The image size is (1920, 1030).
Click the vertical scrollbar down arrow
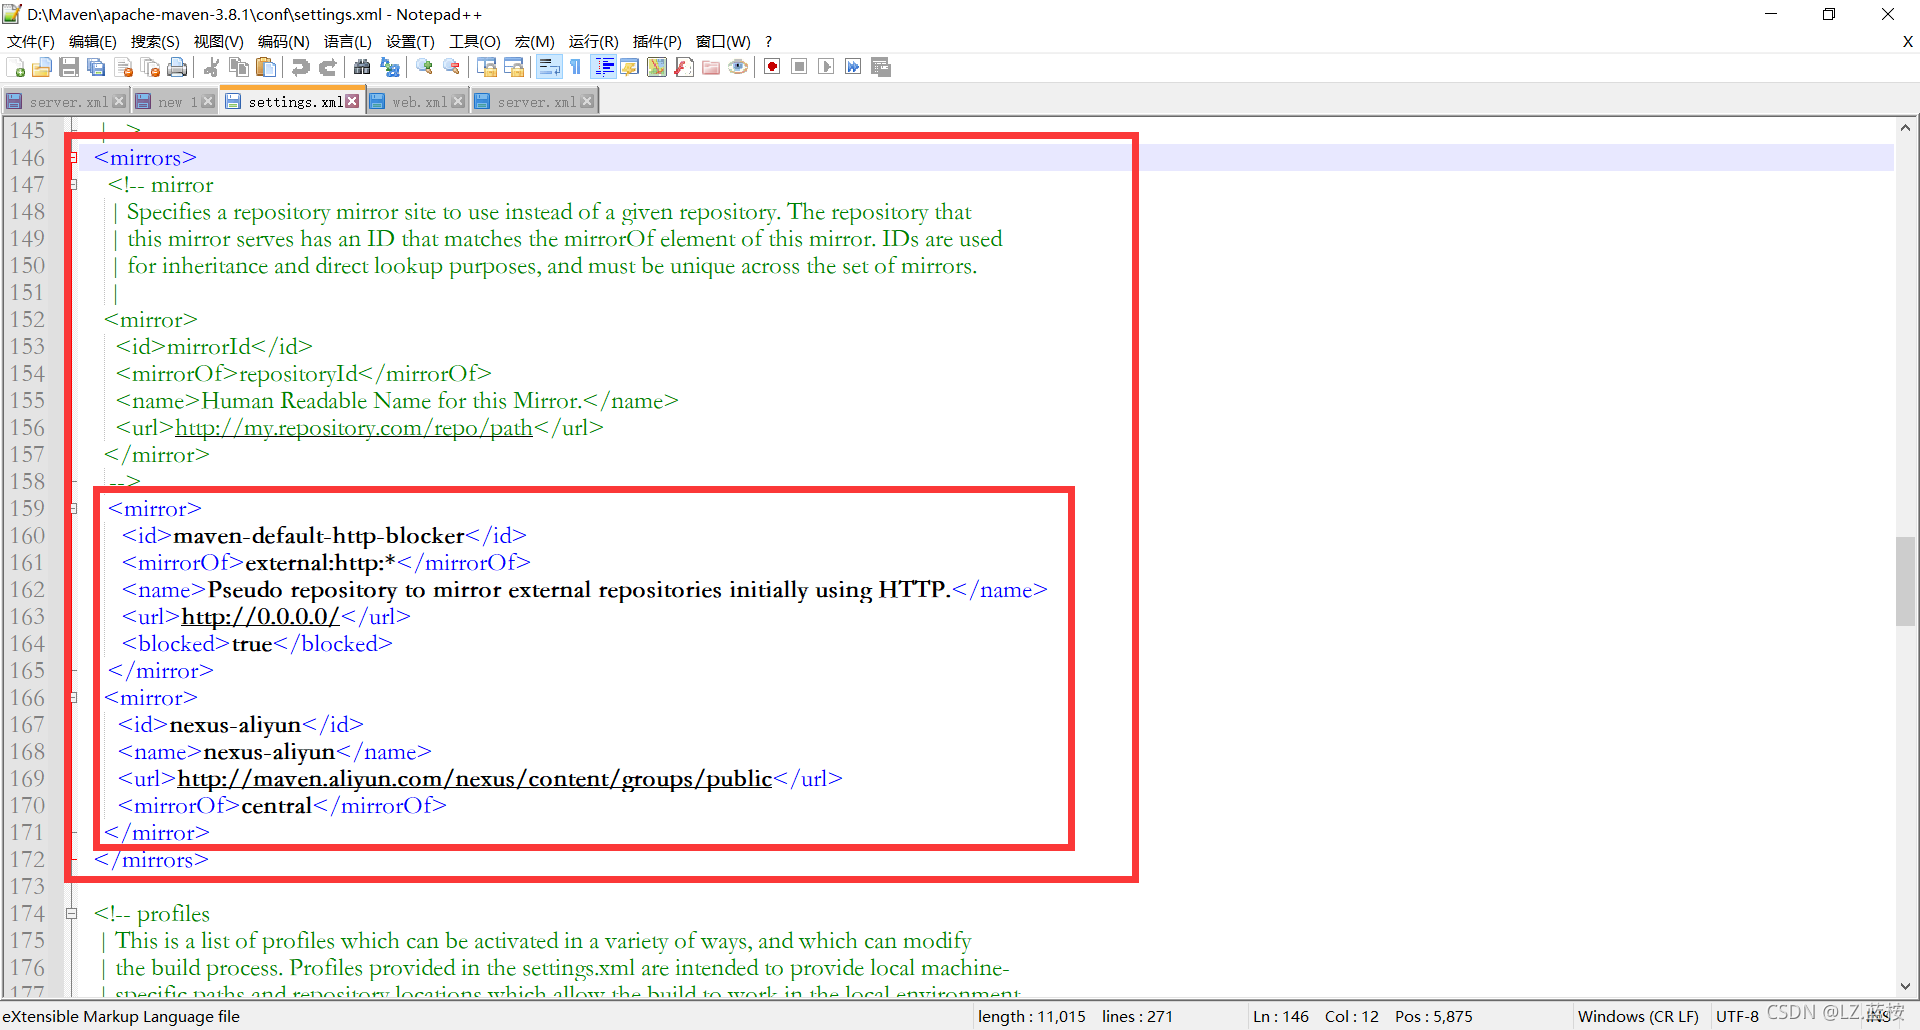1905,987
